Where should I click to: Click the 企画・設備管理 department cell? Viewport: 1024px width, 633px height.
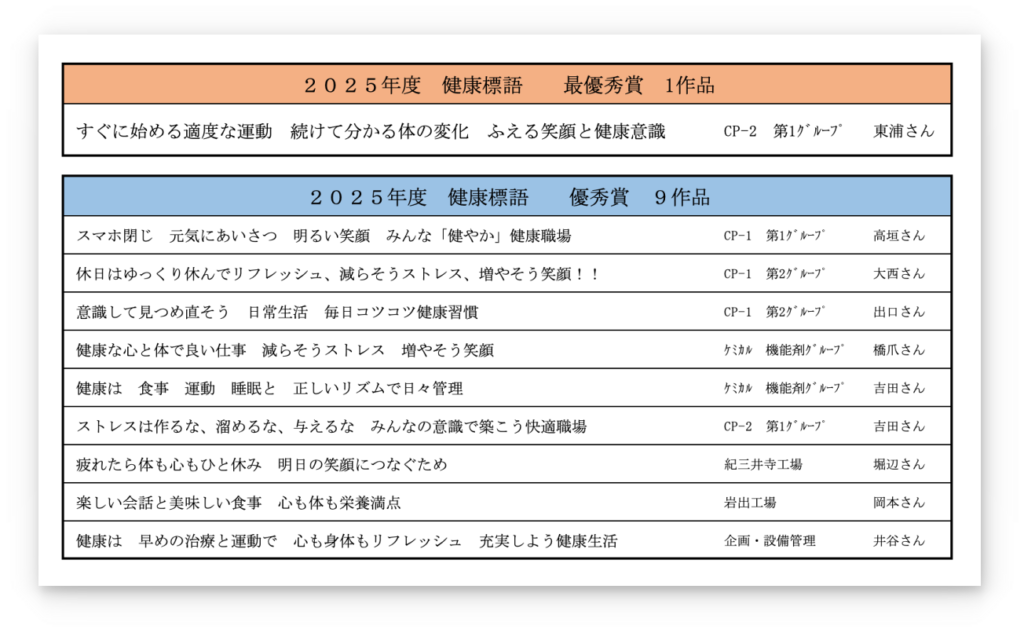point(769,541)
